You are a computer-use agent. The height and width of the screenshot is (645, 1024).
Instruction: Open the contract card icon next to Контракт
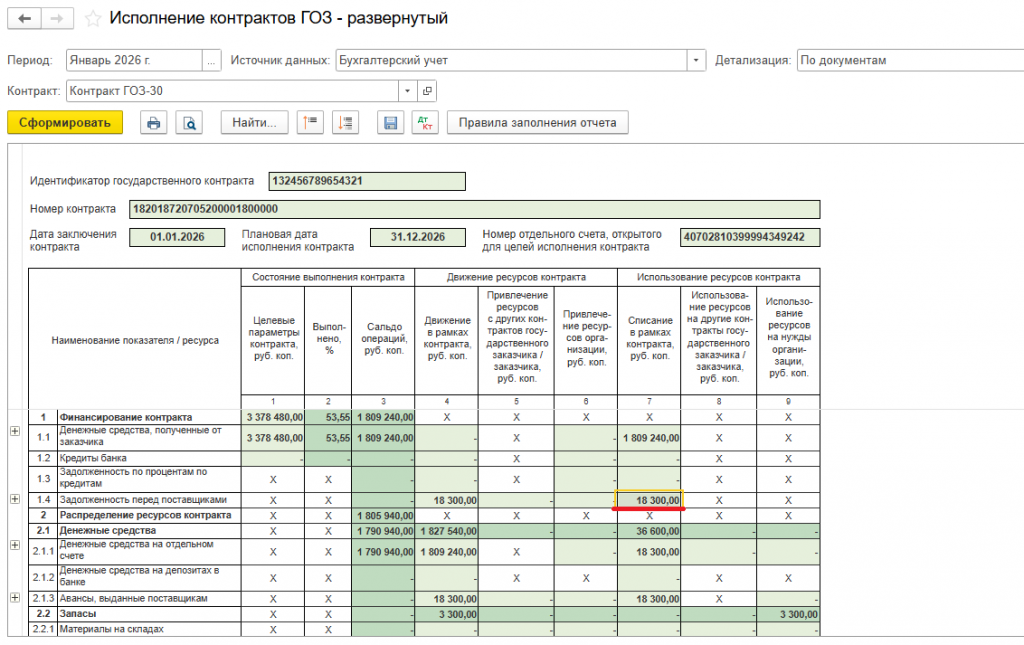pyautogui.click(x=427, y=91)
